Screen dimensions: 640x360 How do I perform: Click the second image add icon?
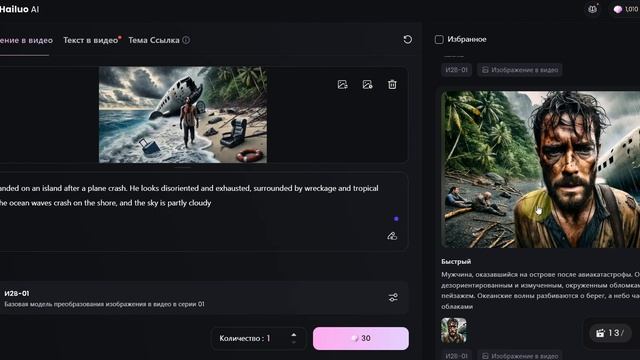[x=367, y=84]
